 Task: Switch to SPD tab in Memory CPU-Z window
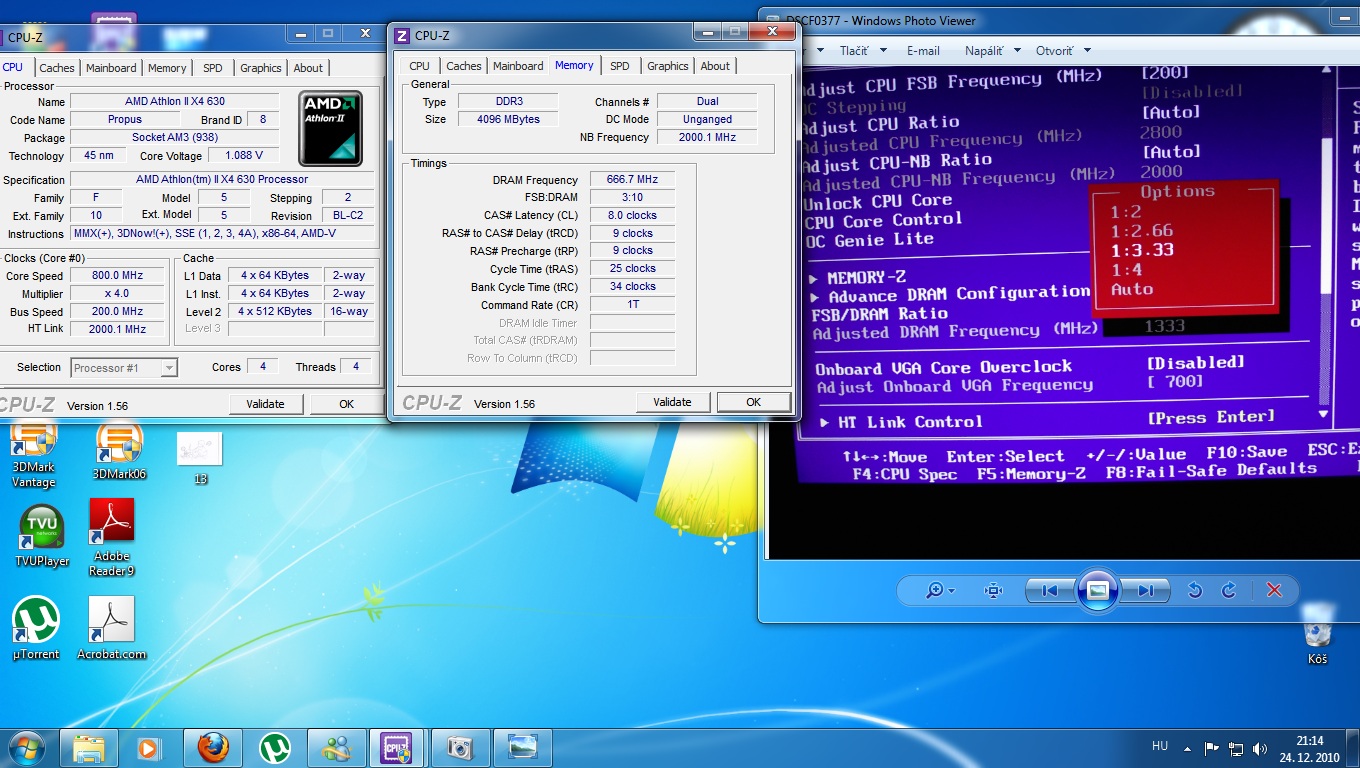coord(620,66)
